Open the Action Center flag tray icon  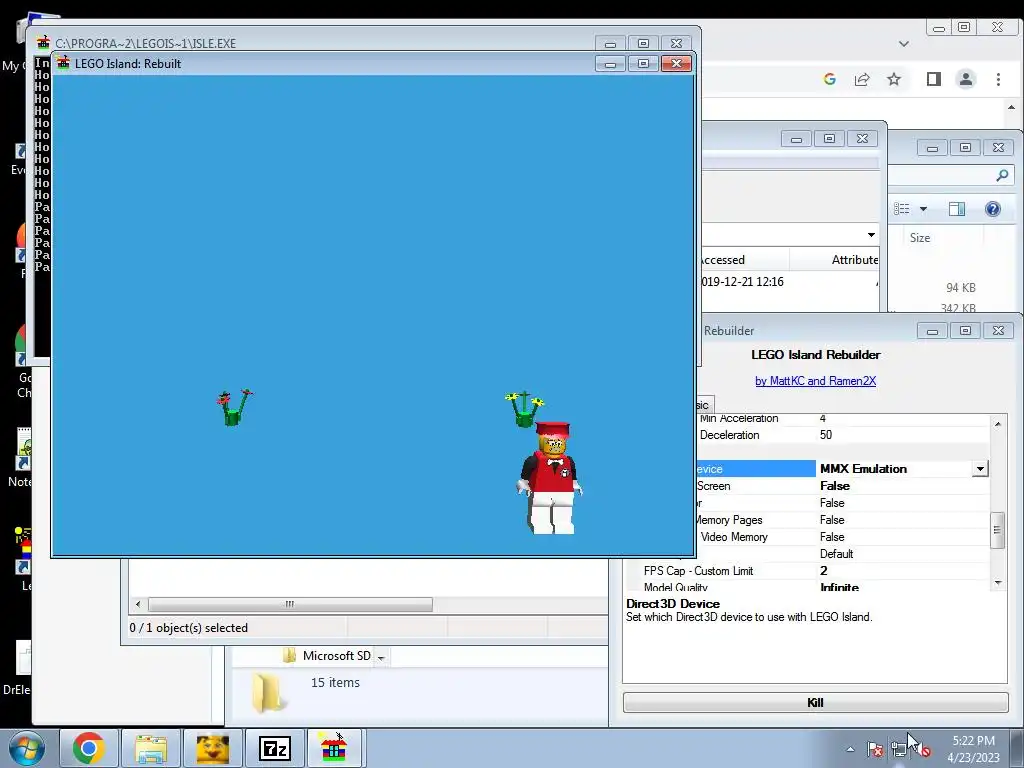(875, 749)
